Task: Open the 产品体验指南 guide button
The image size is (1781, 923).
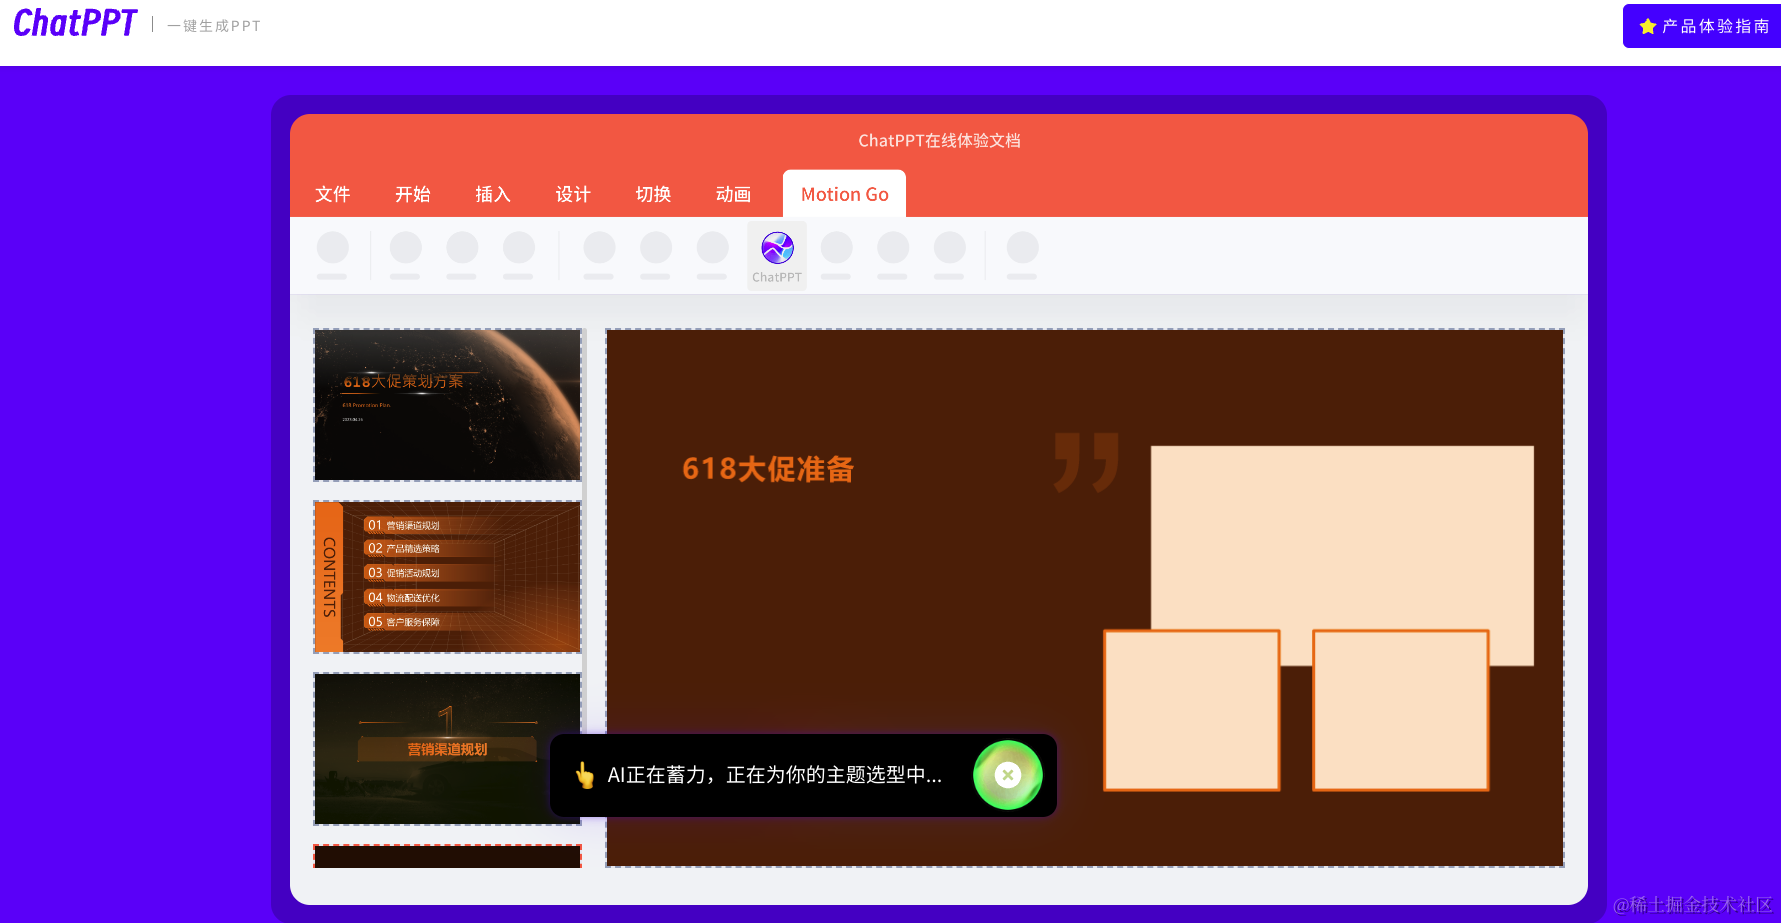Action: (x=1702, y=26)
